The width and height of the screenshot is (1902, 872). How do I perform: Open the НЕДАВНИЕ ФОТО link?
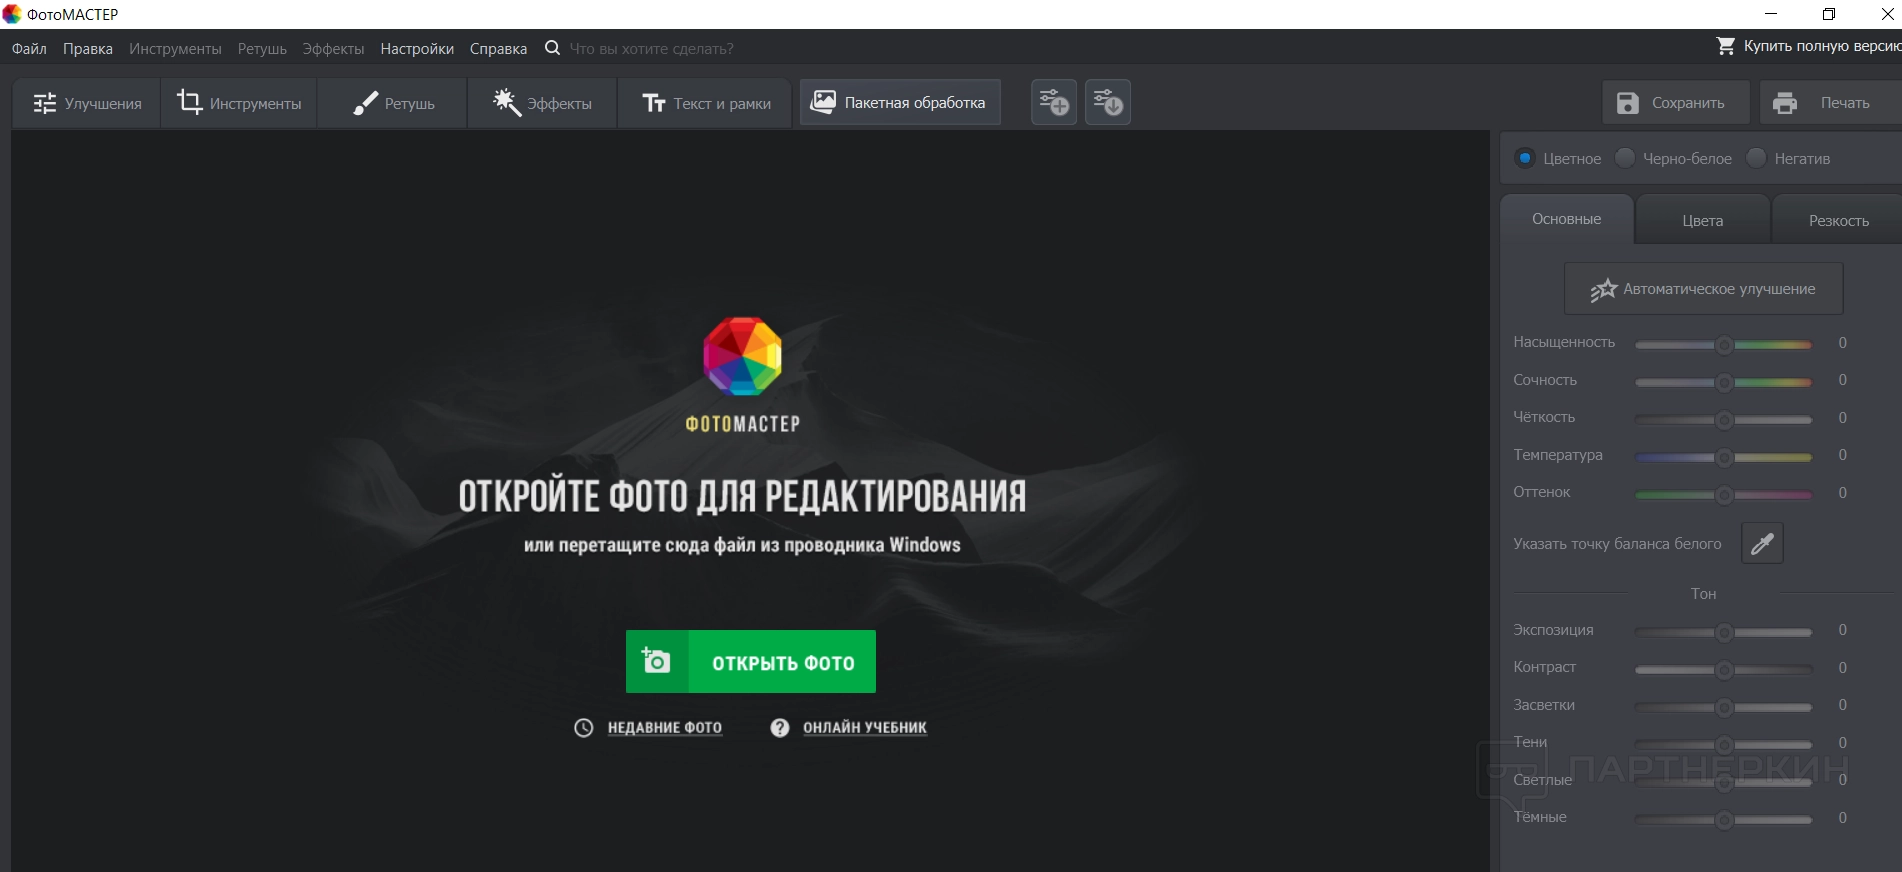coord(665,728)
